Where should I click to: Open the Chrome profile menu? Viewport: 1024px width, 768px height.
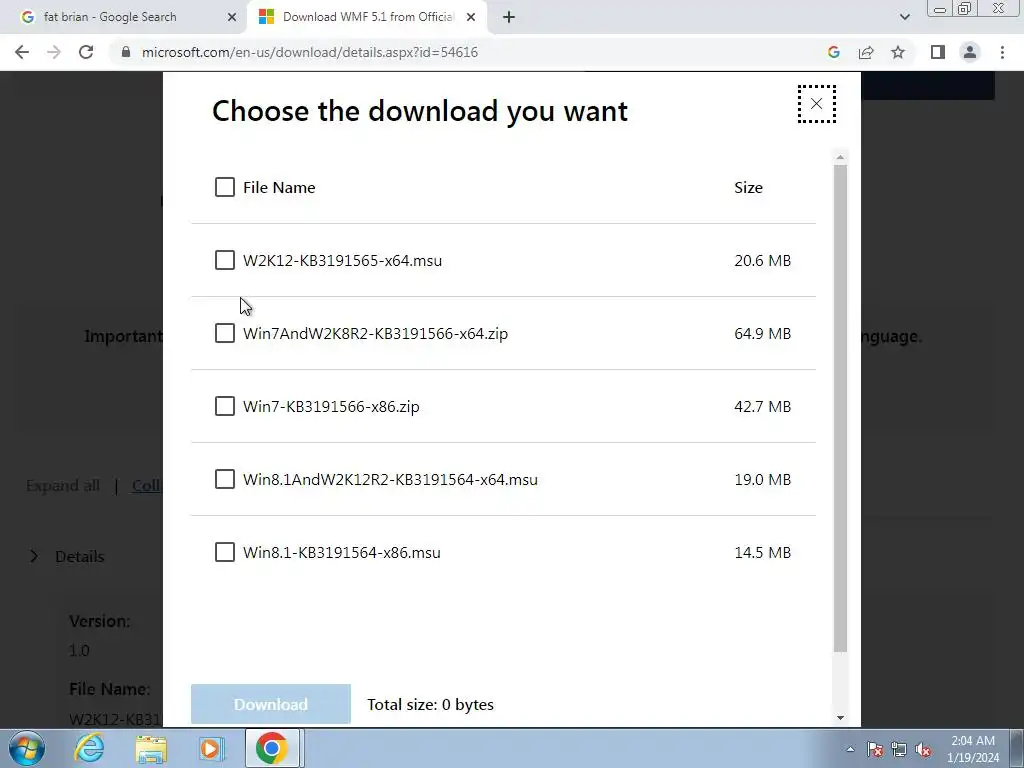tap(970, 52)
